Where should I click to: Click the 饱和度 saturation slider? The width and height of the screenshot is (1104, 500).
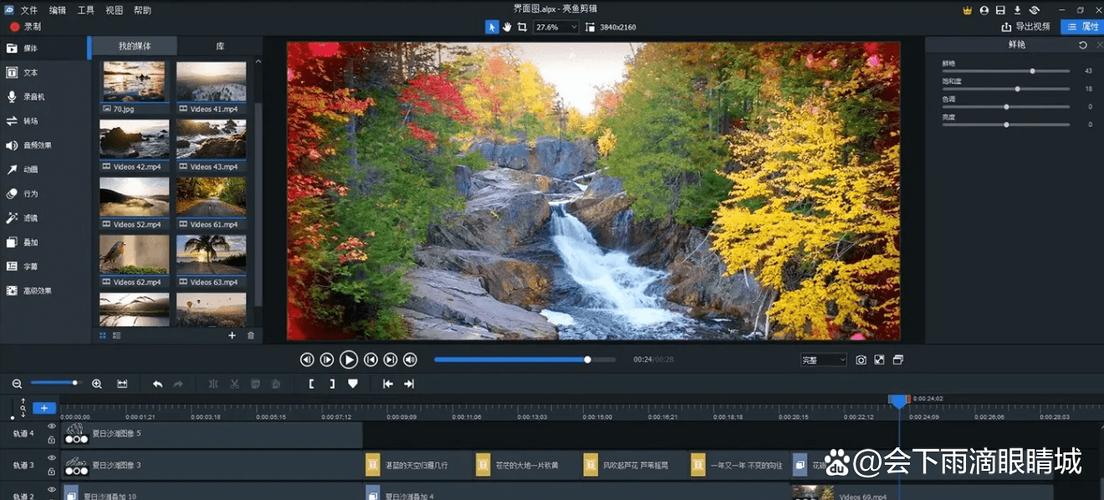1006,89
